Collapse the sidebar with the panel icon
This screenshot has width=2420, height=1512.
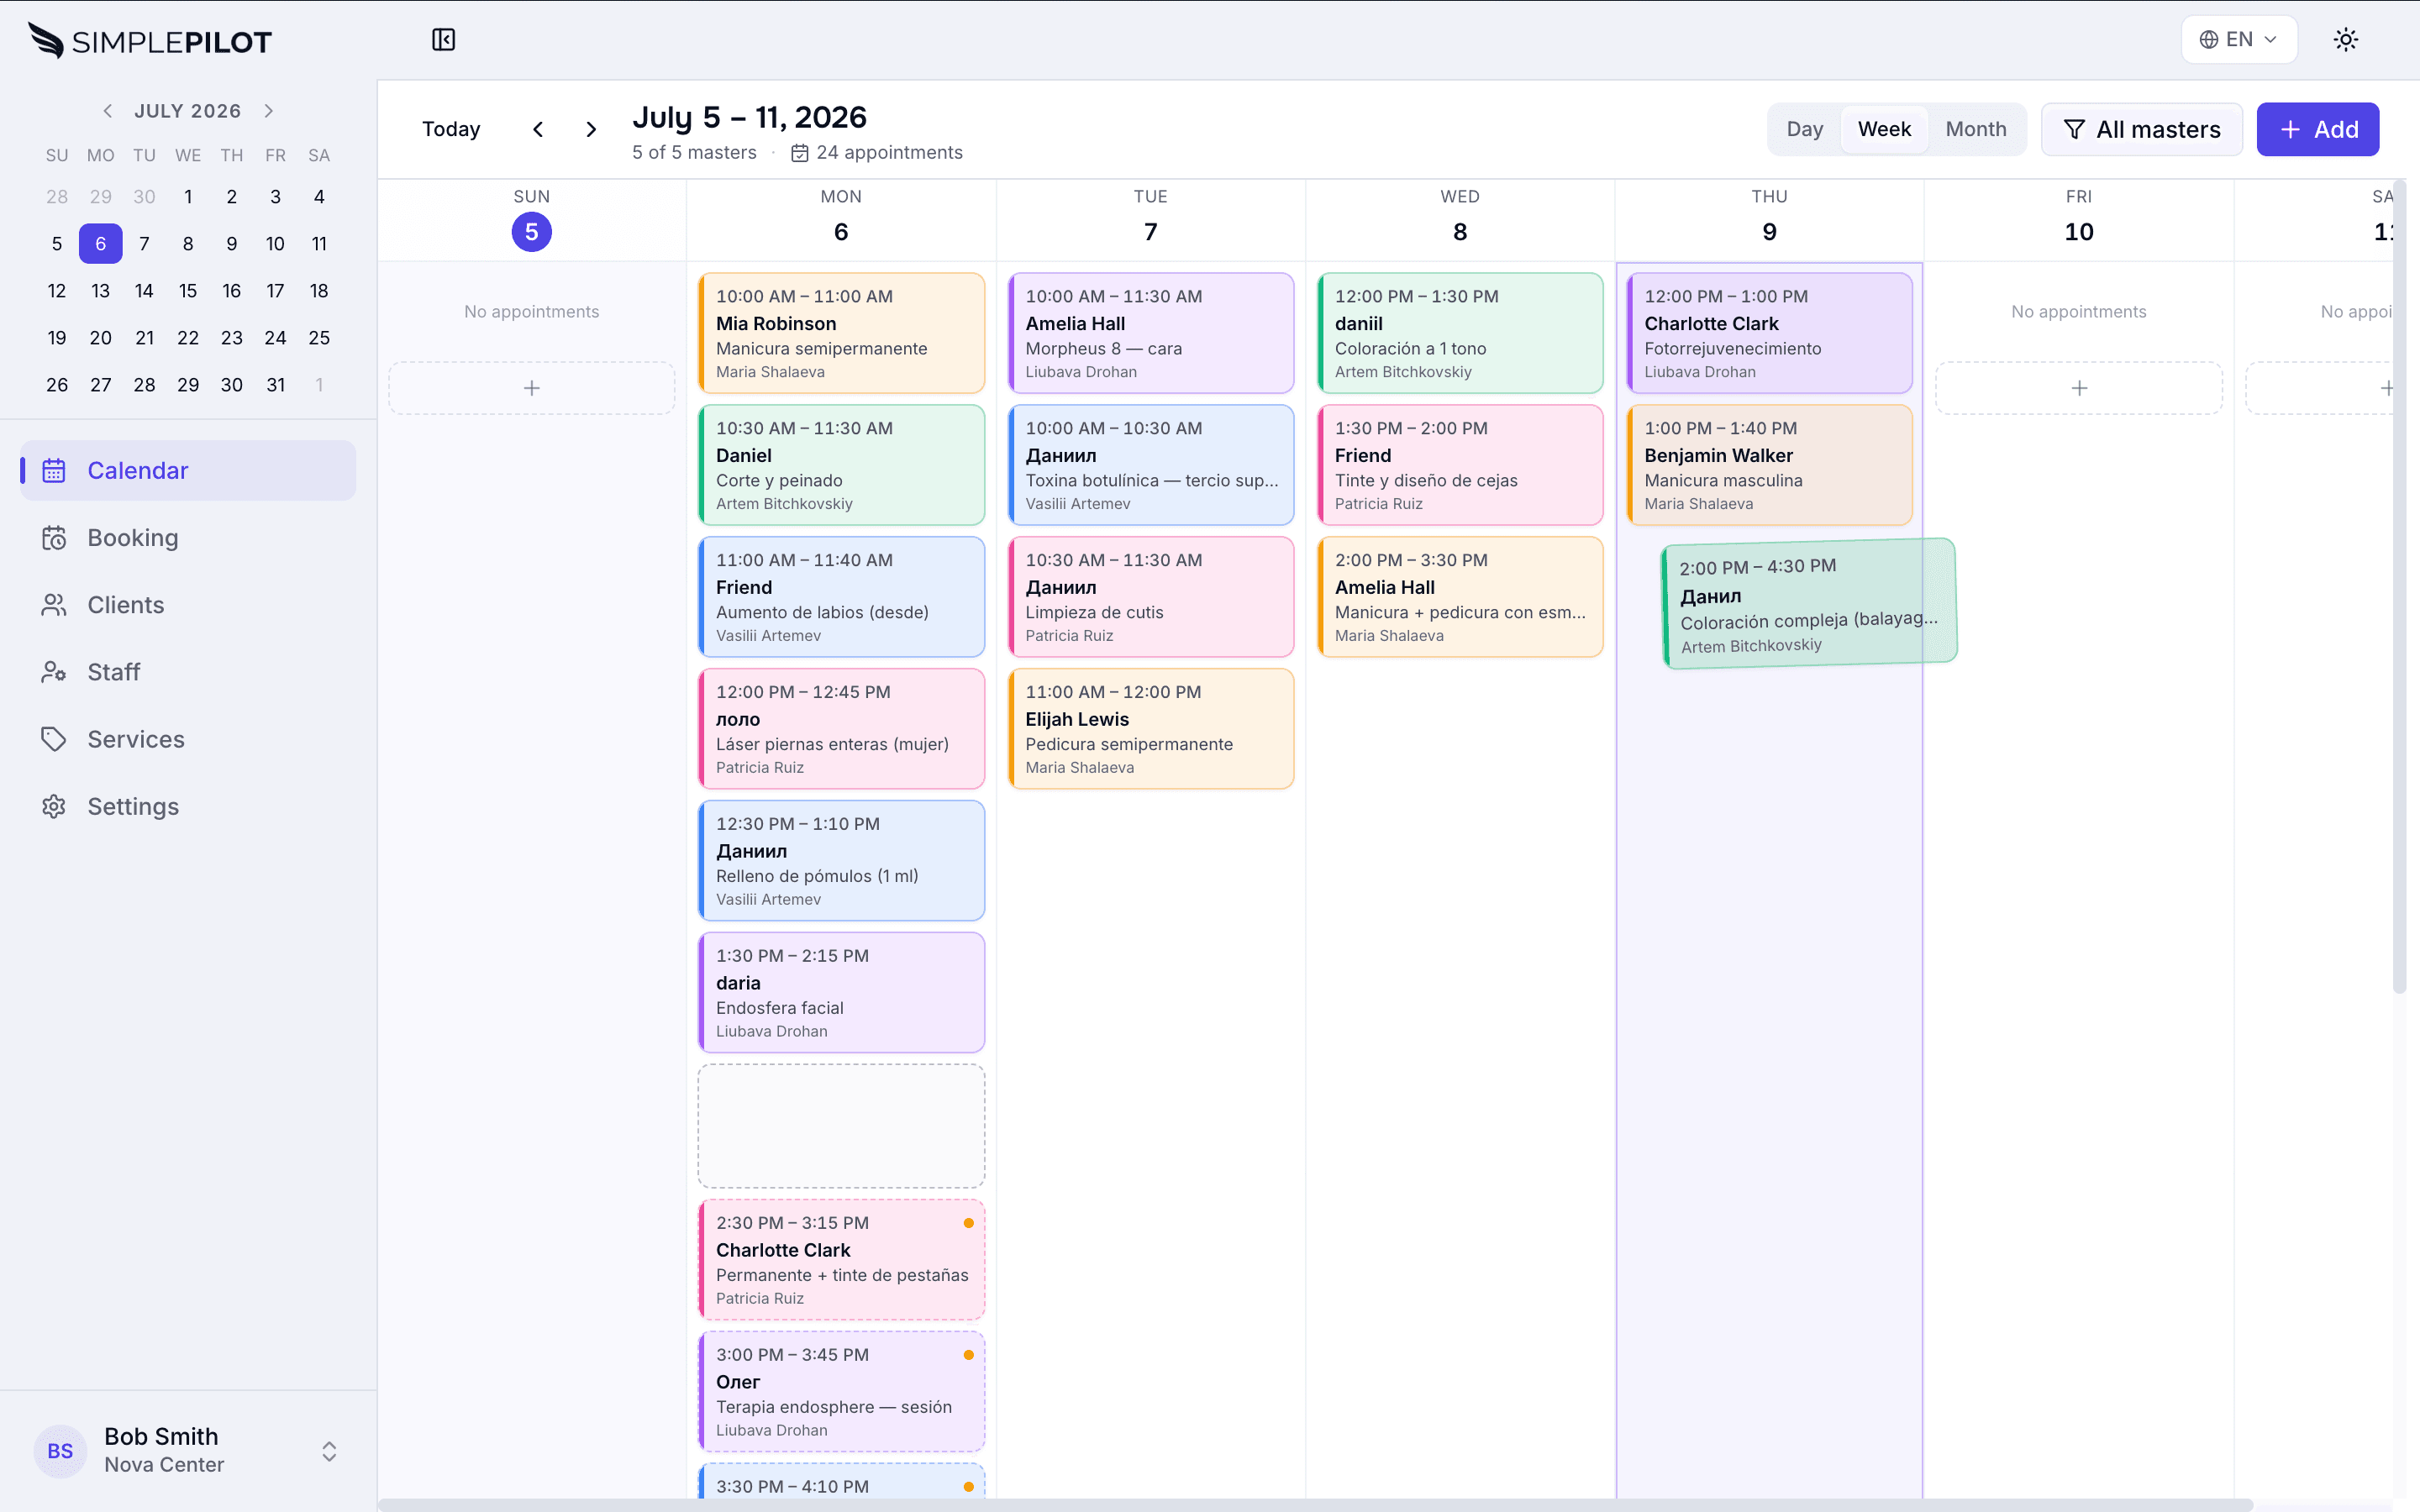pyautogui.click(x=443, y=40)
